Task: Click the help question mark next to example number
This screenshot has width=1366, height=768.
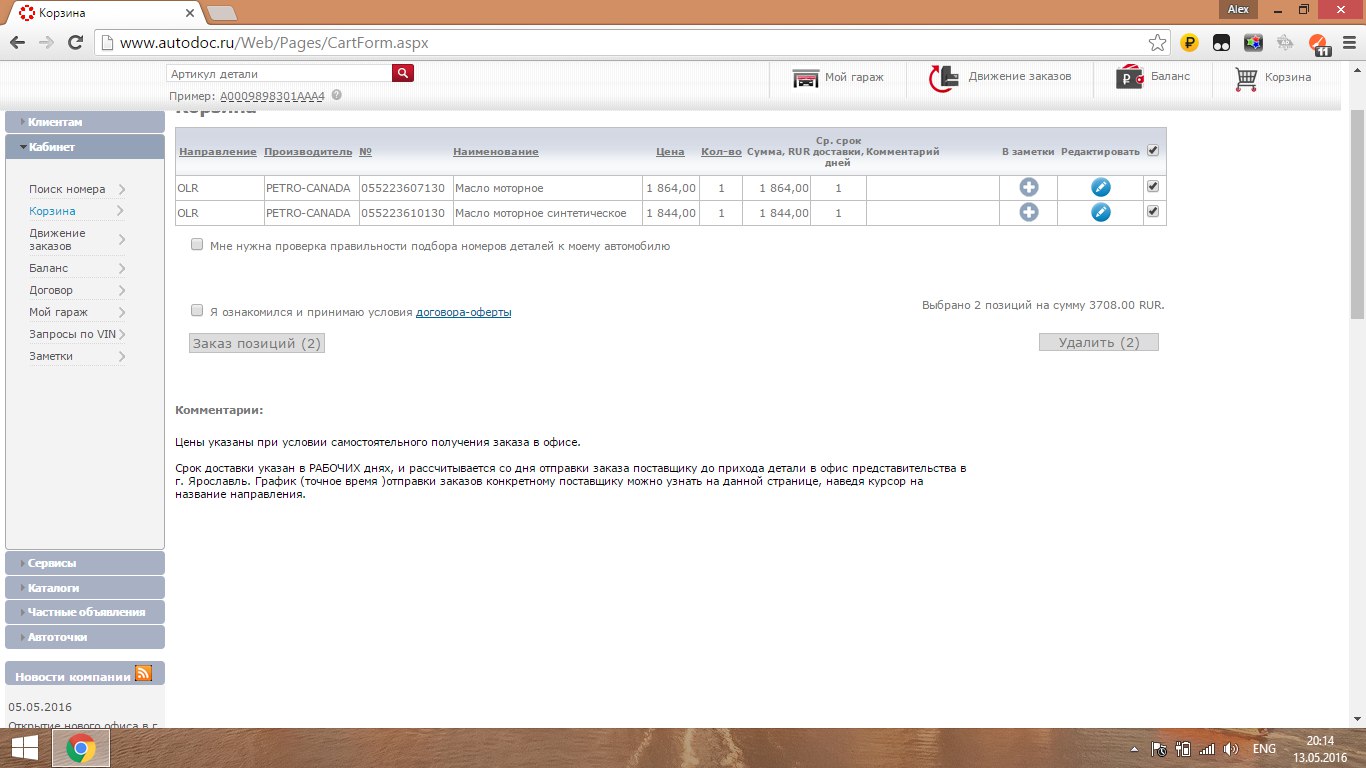Action: click(336, 95)
